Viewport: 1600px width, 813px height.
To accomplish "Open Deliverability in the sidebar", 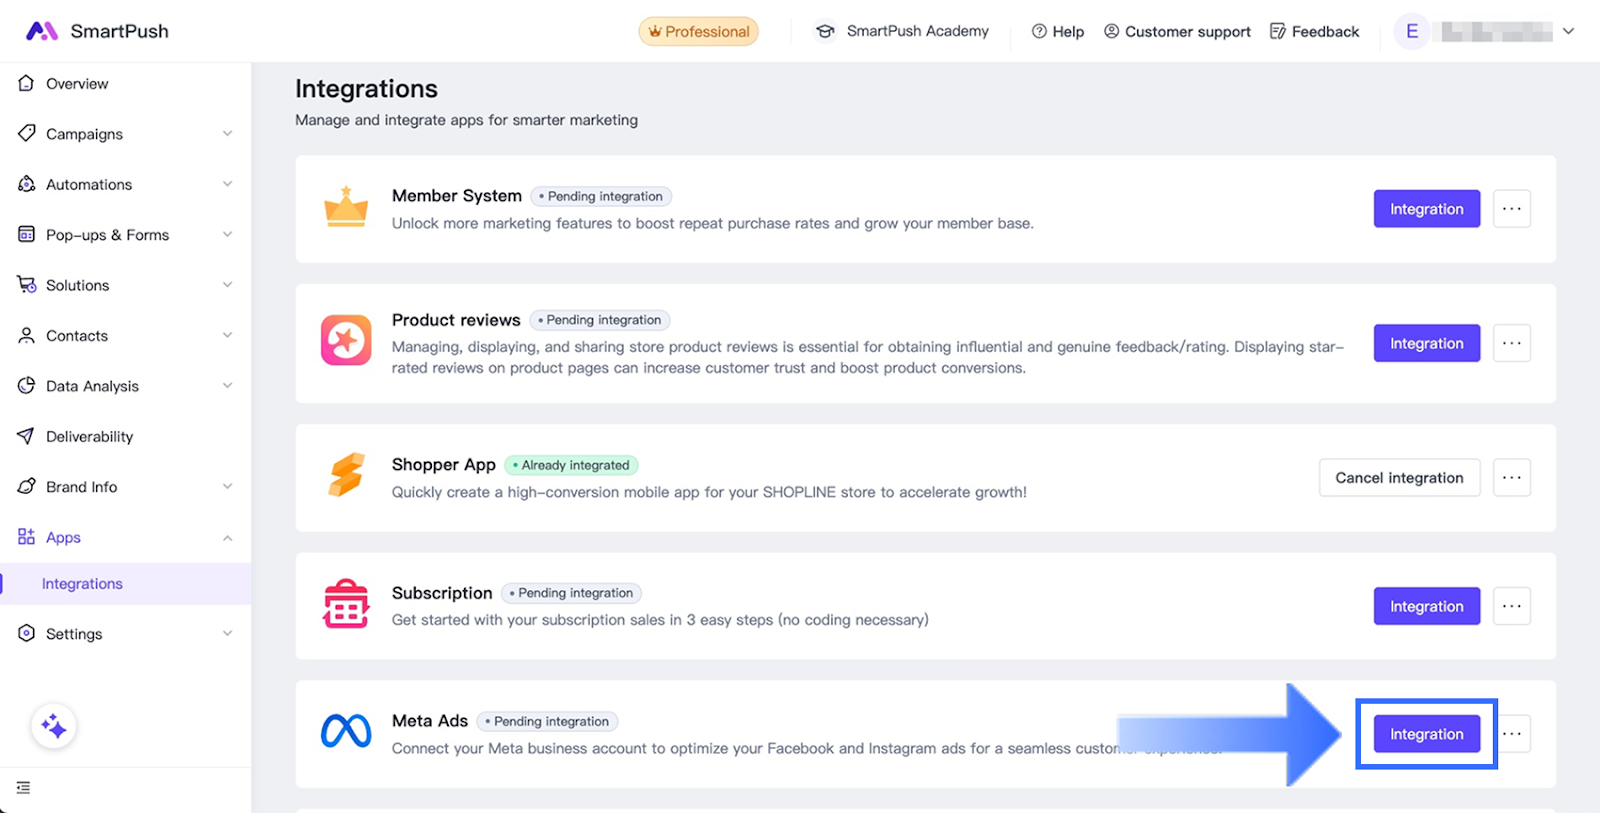I will coord(89,437).
